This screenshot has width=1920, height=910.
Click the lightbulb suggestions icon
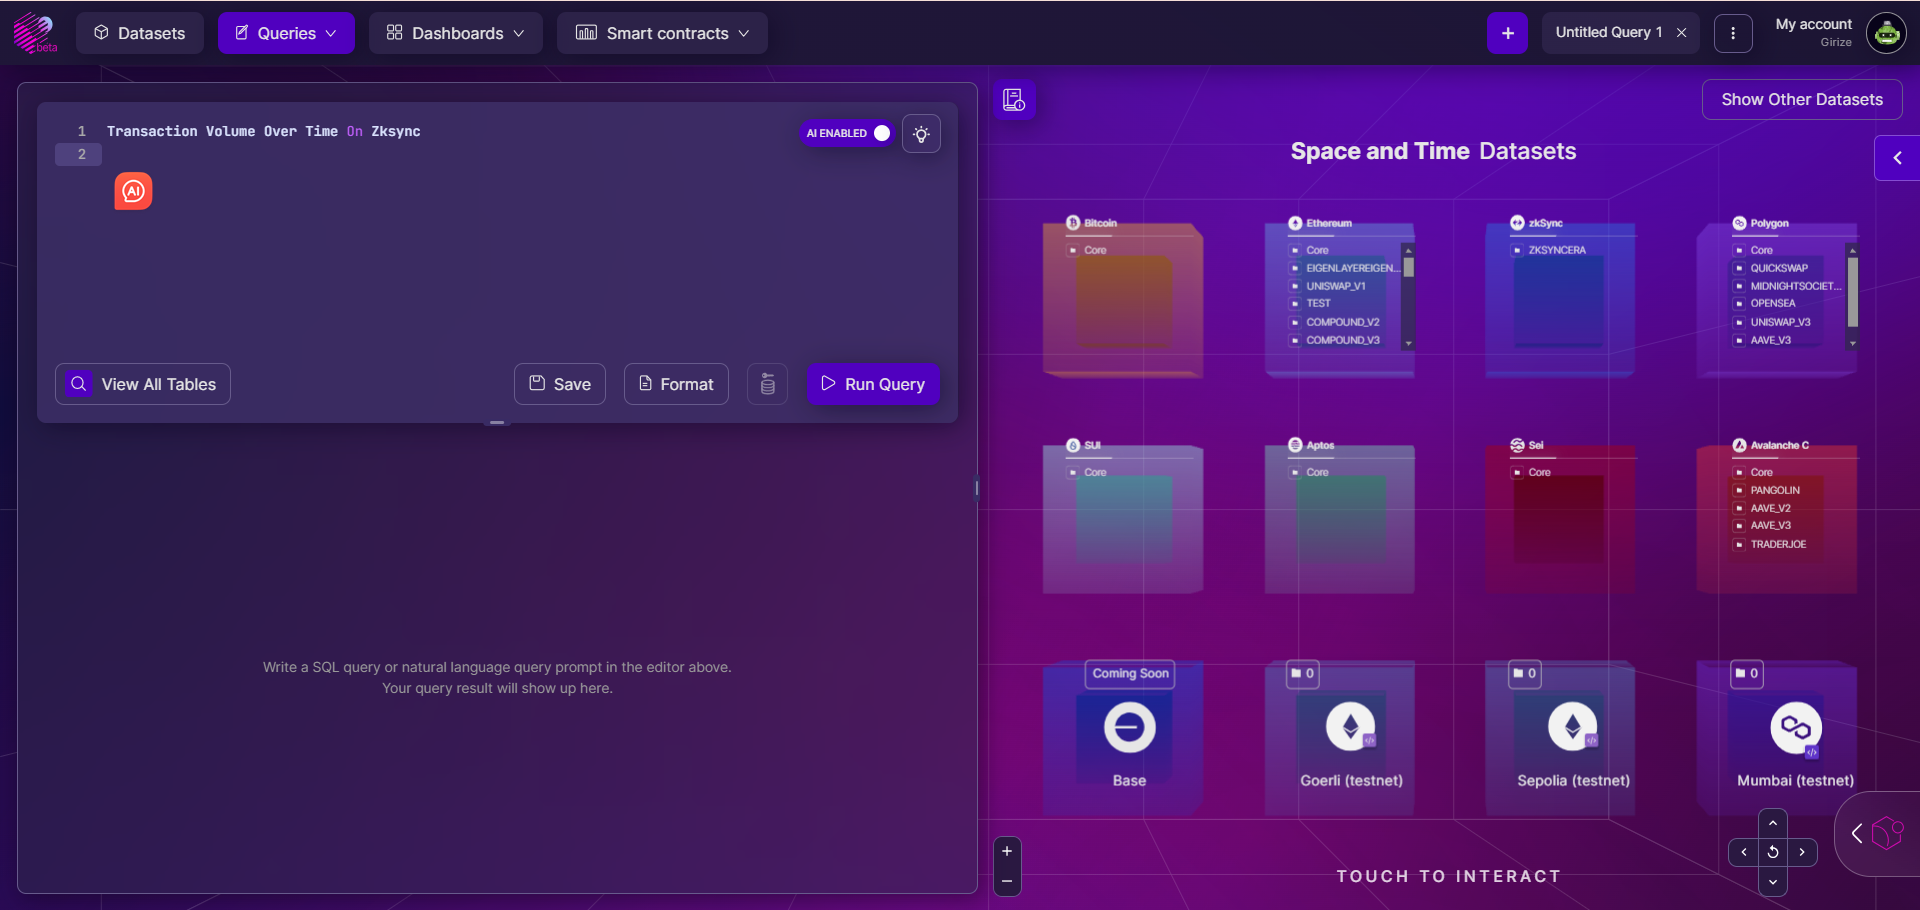point(921,133)
